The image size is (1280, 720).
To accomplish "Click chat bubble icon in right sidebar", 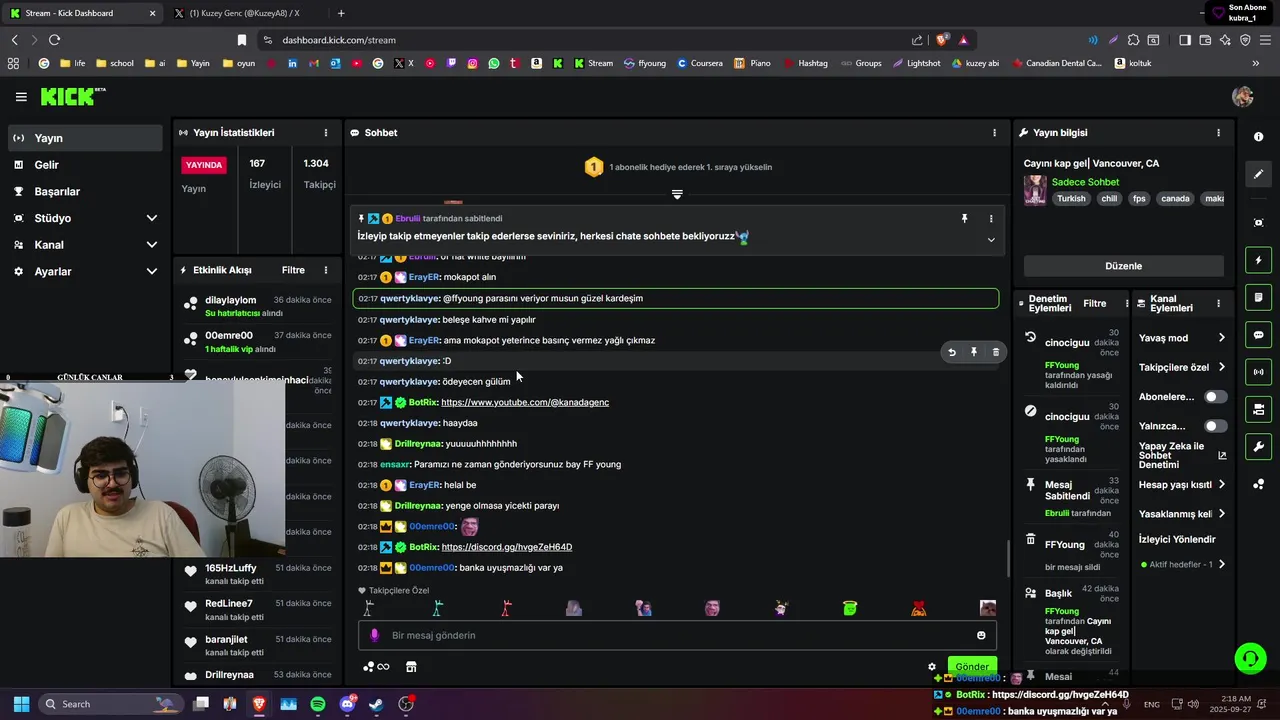I will [1259, 335].
